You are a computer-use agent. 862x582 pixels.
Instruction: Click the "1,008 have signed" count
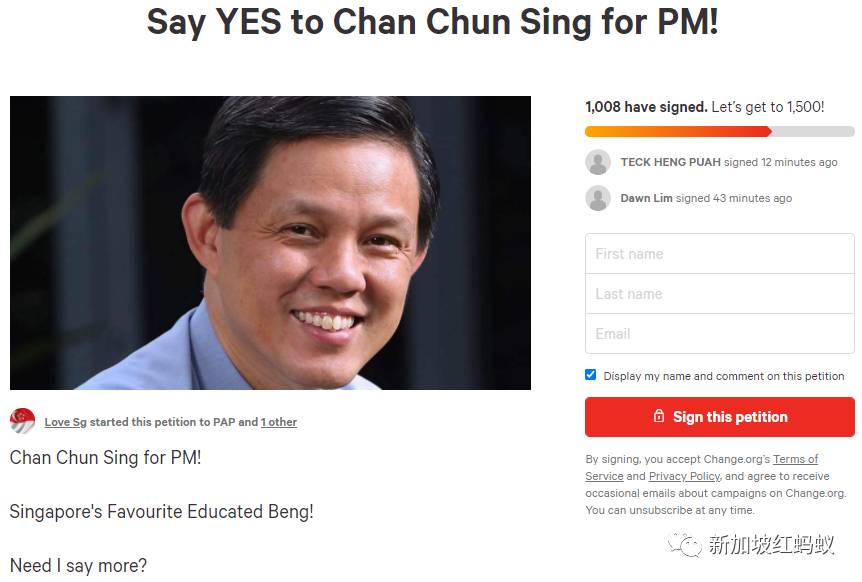pos(646,107)
